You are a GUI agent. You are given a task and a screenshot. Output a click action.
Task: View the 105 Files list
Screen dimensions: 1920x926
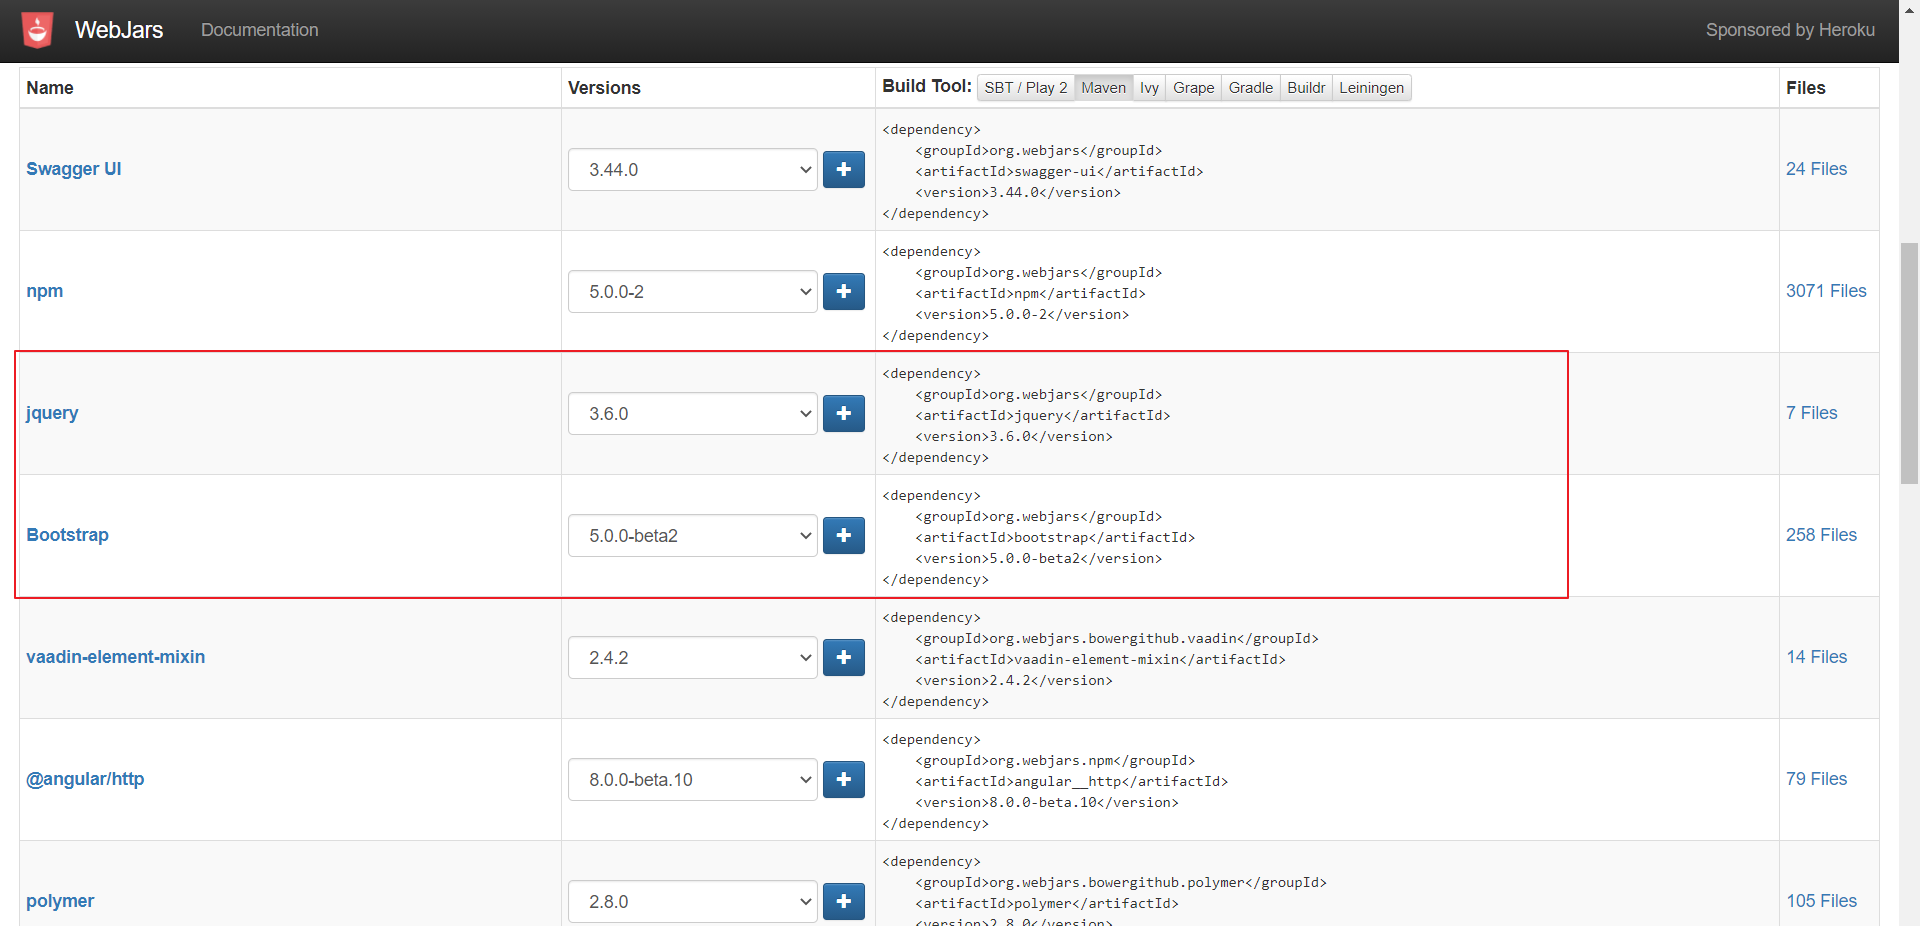click(1822, 901)
